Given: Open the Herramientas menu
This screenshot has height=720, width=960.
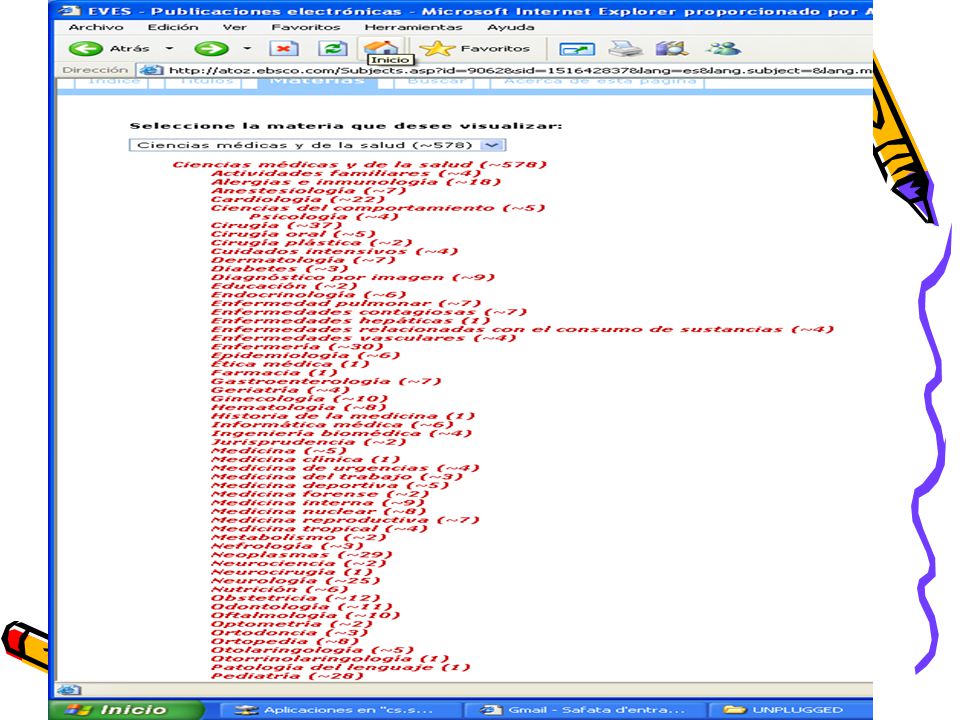Looking at the screenshot, I should click(x=413, y=27).
